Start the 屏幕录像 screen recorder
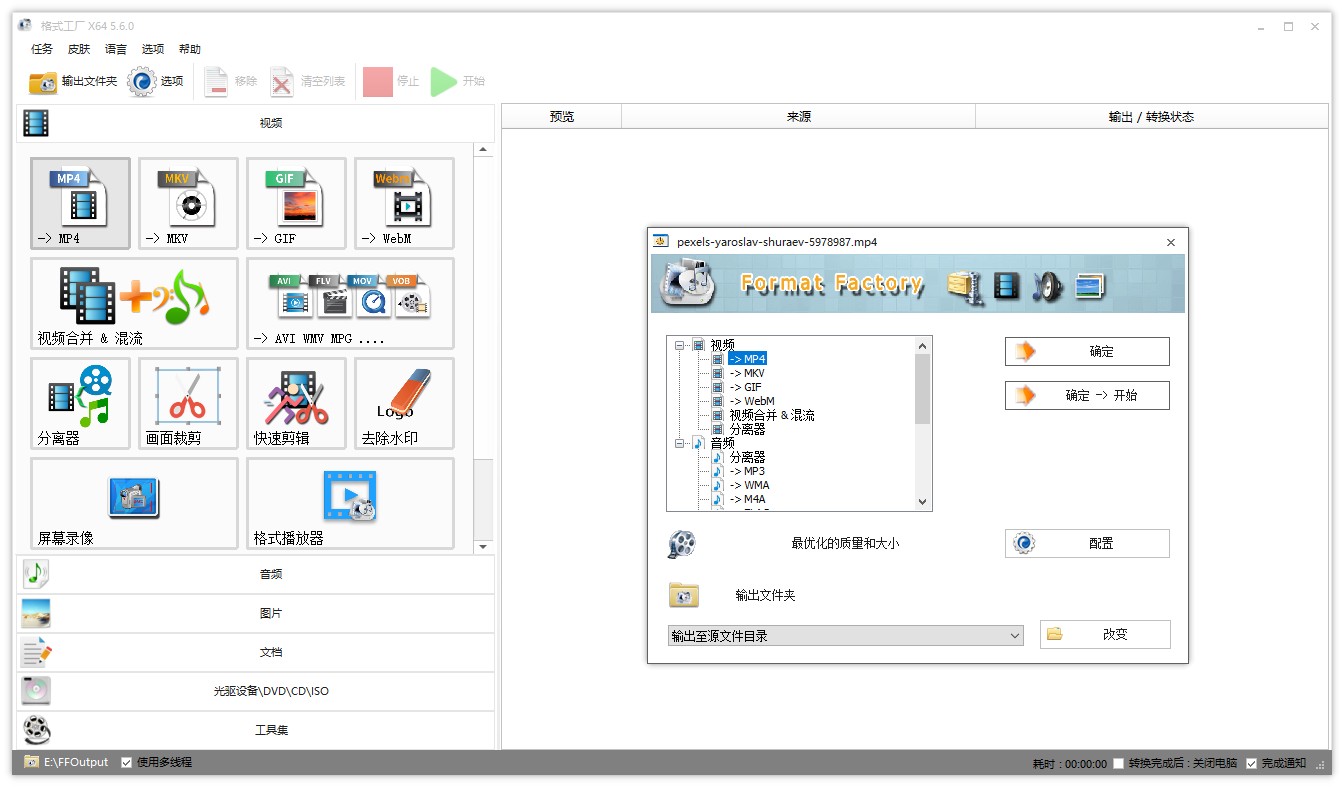The image size is (1344, 787). pos(134,503)
